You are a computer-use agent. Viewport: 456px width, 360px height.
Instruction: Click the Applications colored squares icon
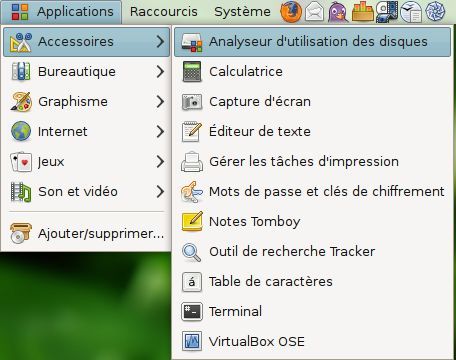20,12
